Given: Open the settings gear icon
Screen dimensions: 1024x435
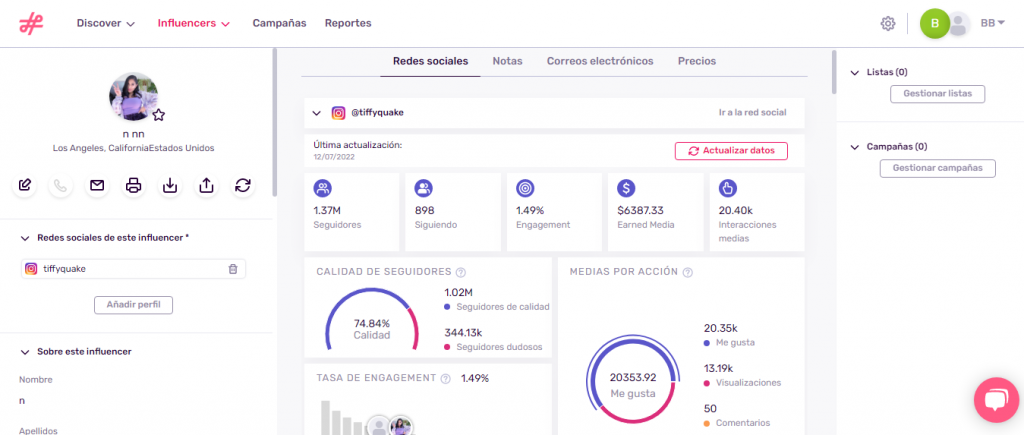Looking at the screenshot, I should pos(887,23).
